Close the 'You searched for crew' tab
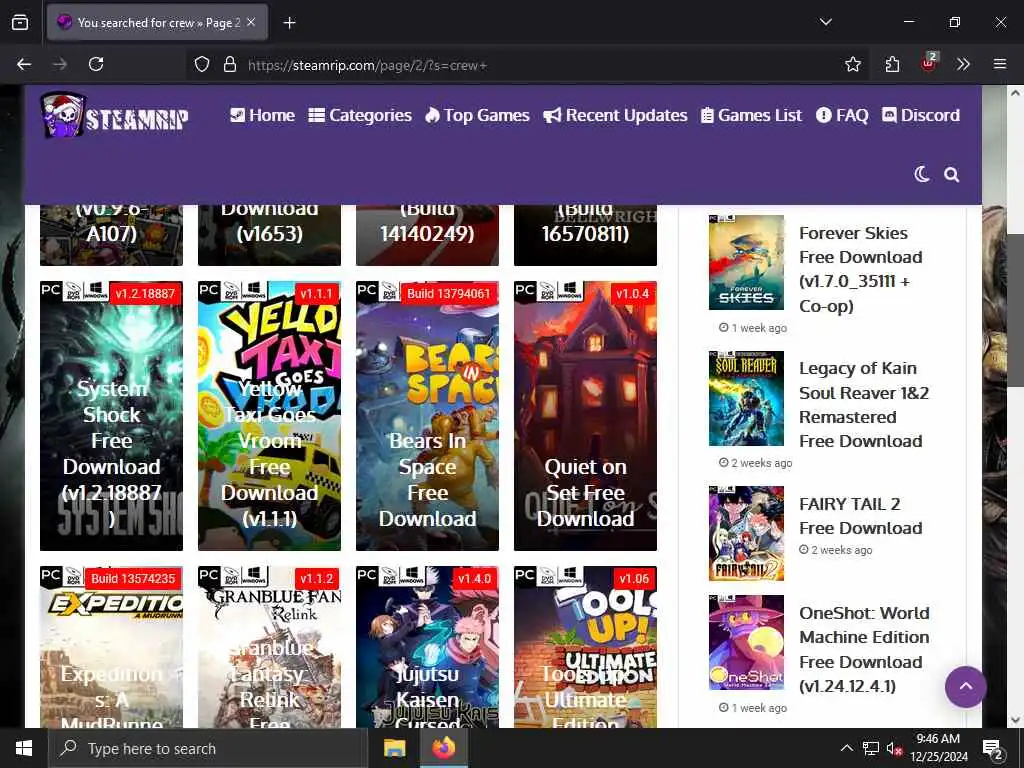The width and height of the screenshot is (1024, 768). coord(251,22)
